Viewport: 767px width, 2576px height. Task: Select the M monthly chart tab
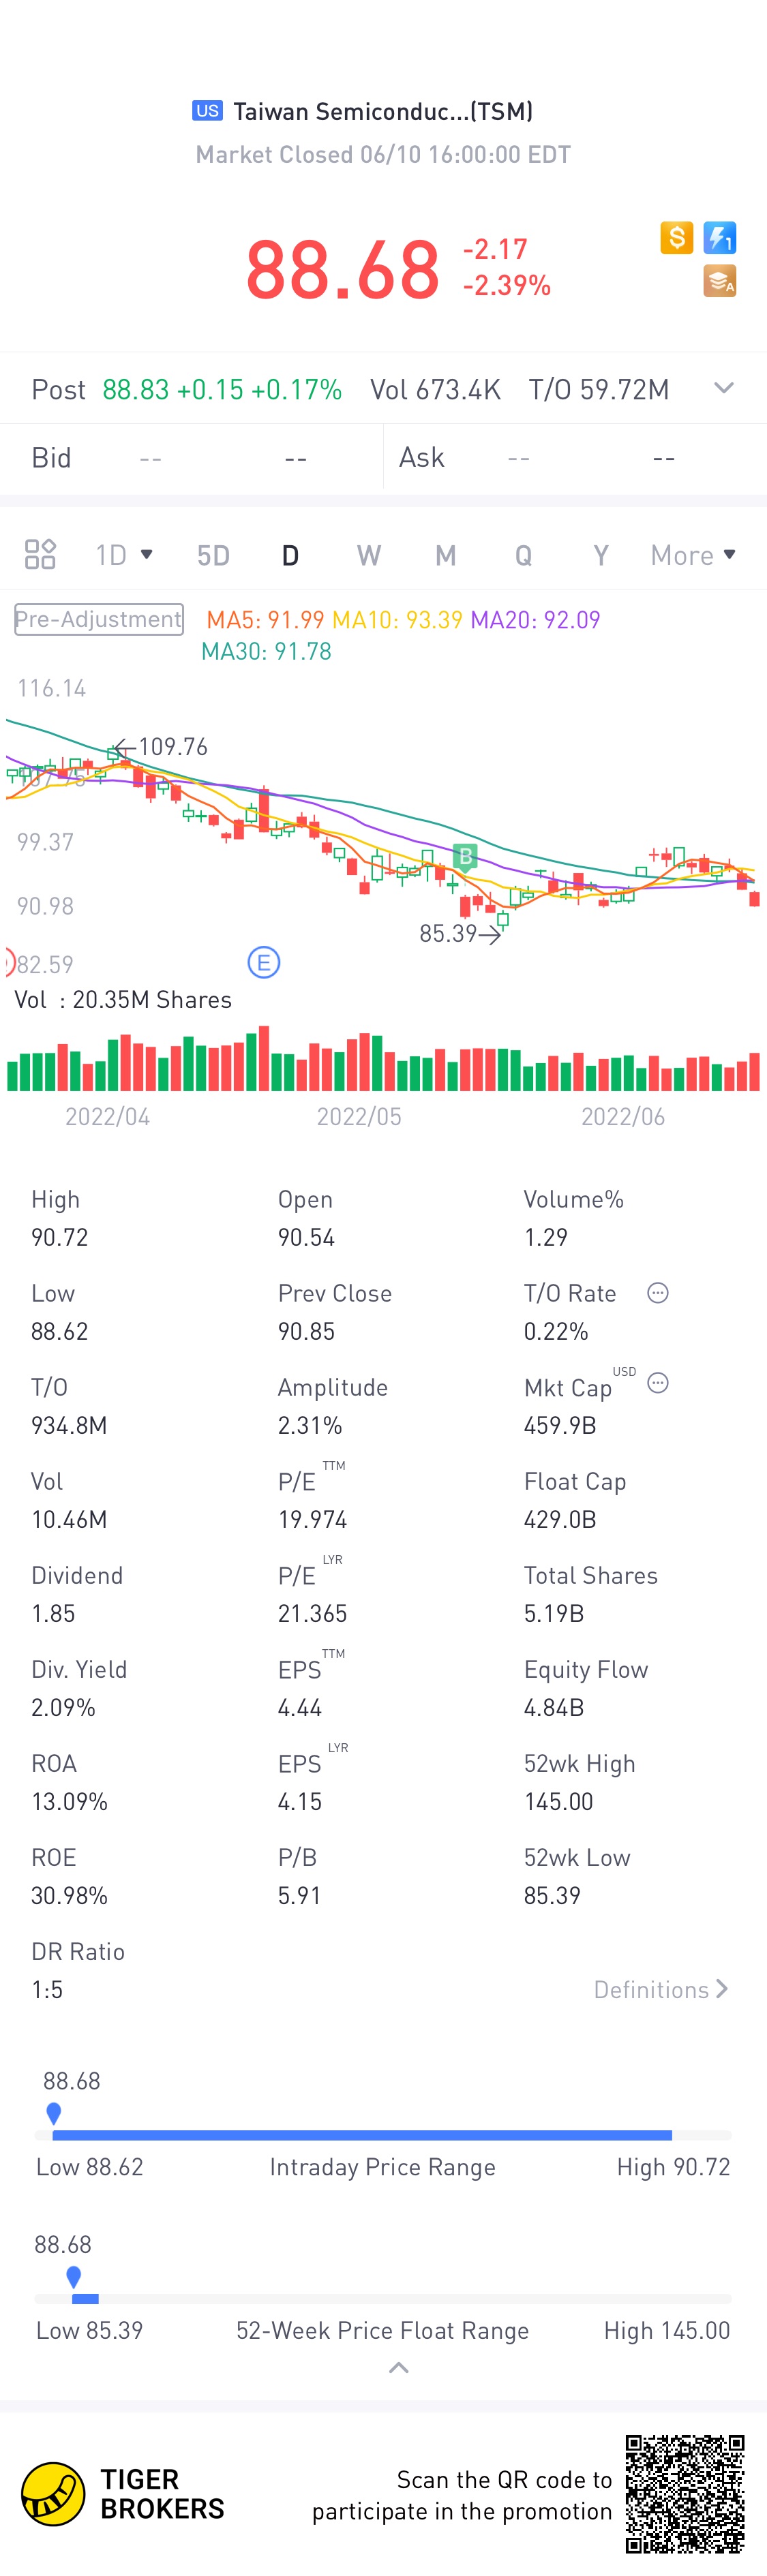pos(446,555)
